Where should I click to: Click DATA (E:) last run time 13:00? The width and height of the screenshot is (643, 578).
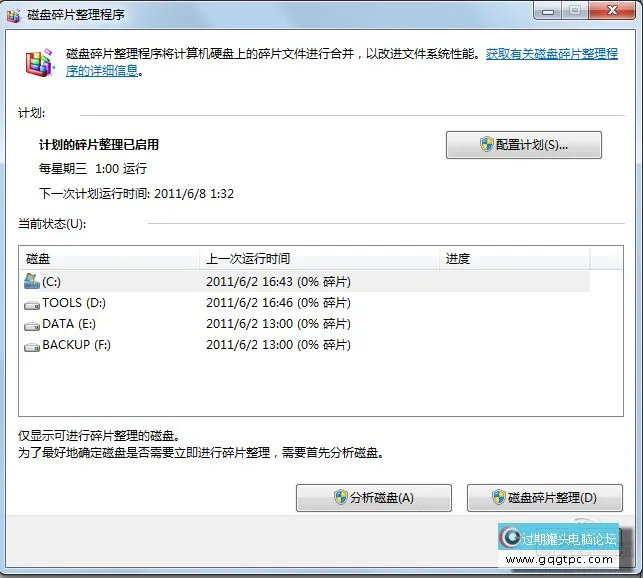pyautogui.click(x=278, y=324)
